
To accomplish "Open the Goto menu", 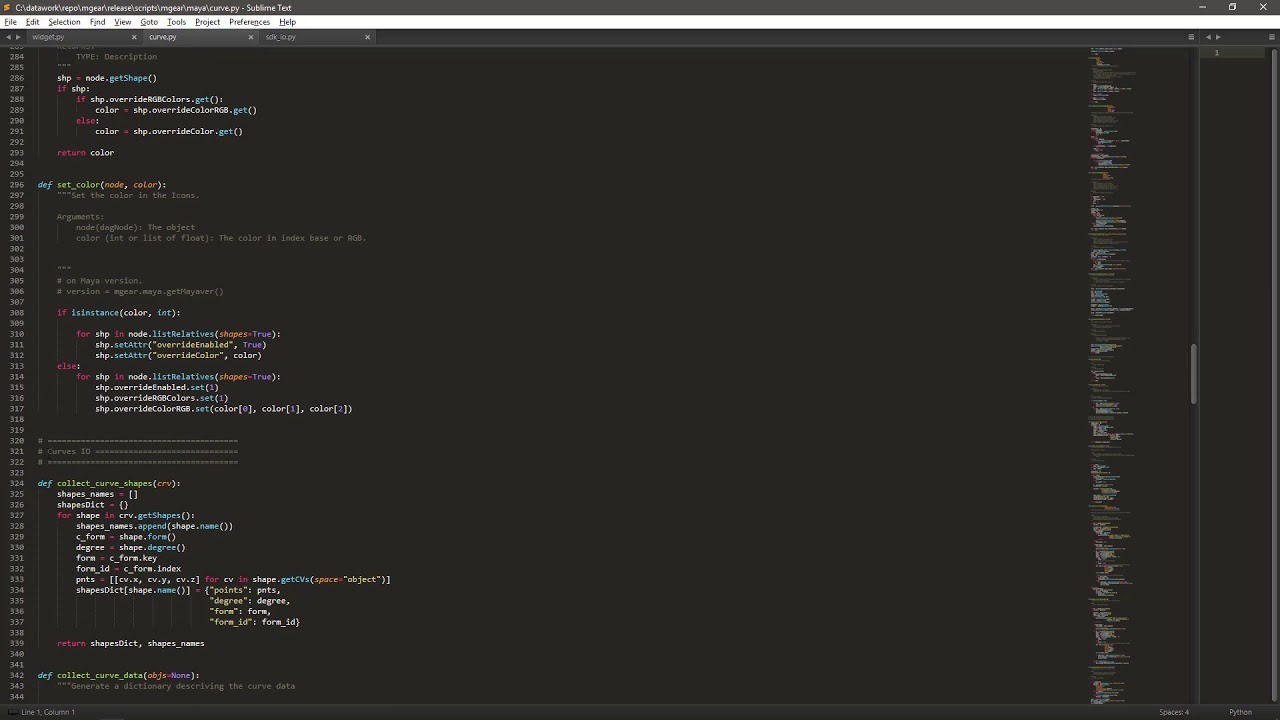I will click(x=149, y=22).
